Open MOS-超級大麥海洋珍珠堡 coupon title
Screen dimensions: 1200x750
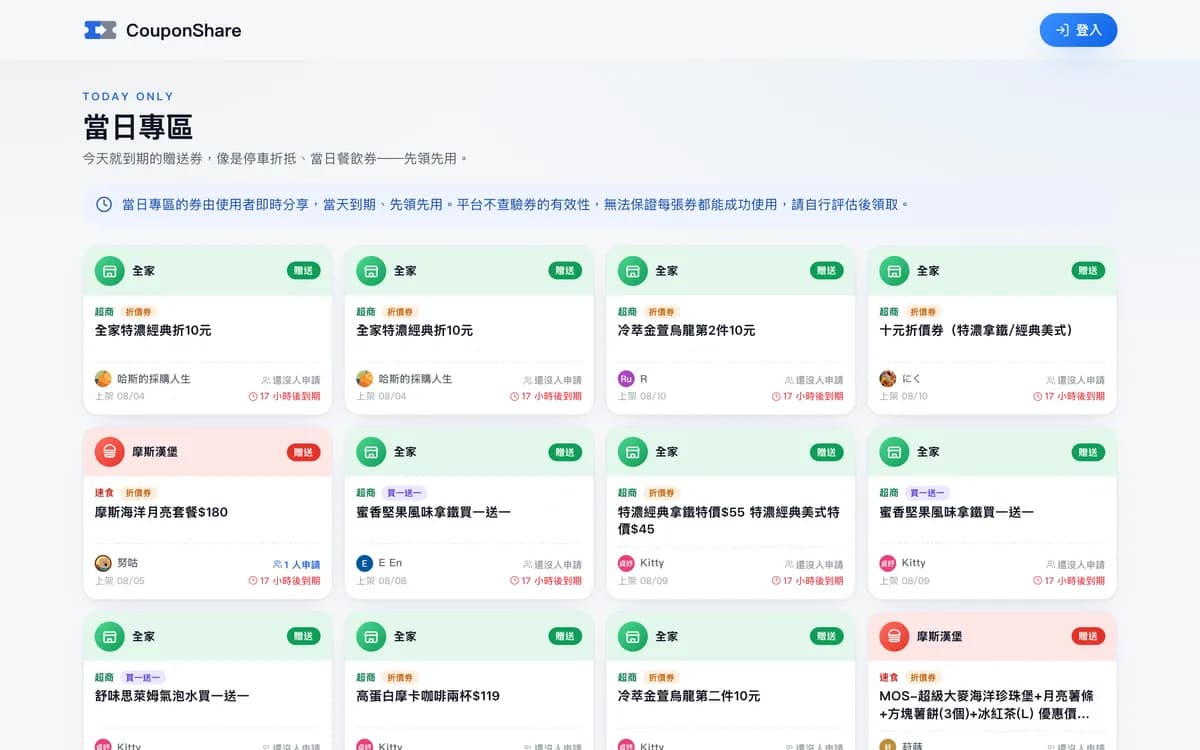click(x=985, y=705)
